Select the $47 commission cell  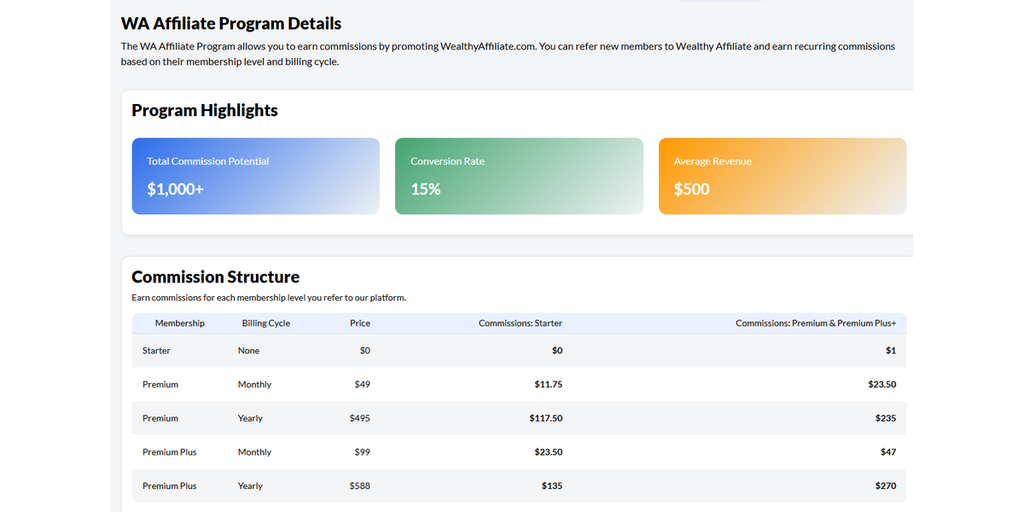point(888,453)
